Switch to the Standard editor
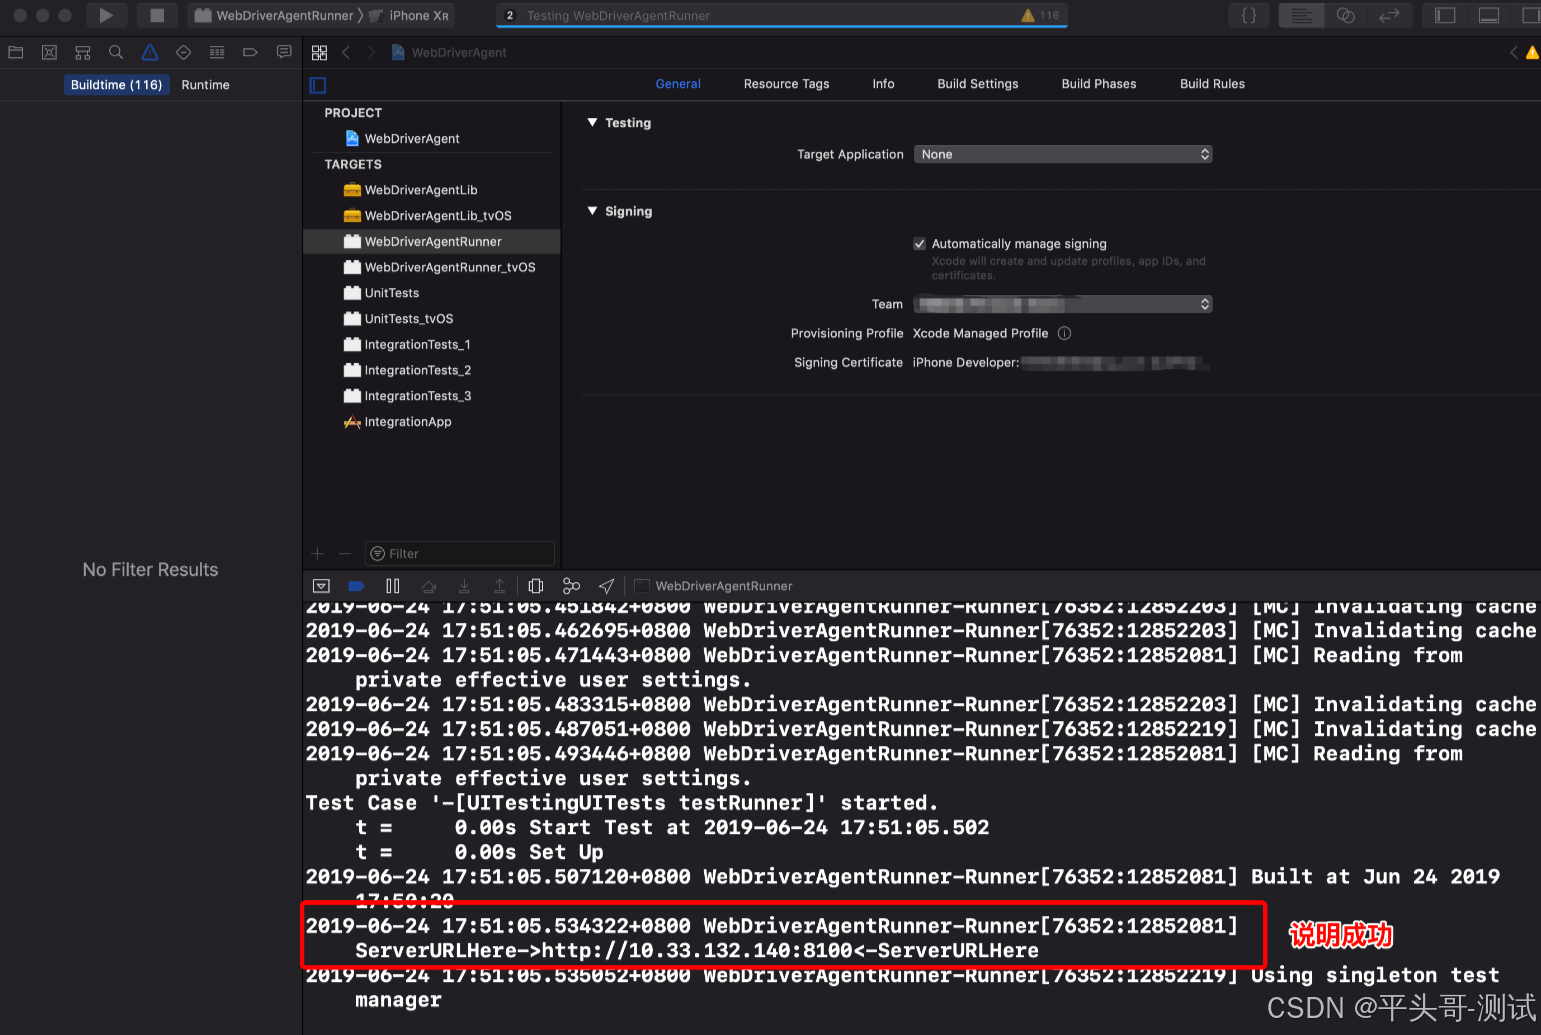The image size is (1541, 1035). pyautogui.click(x=1301, y=15)
